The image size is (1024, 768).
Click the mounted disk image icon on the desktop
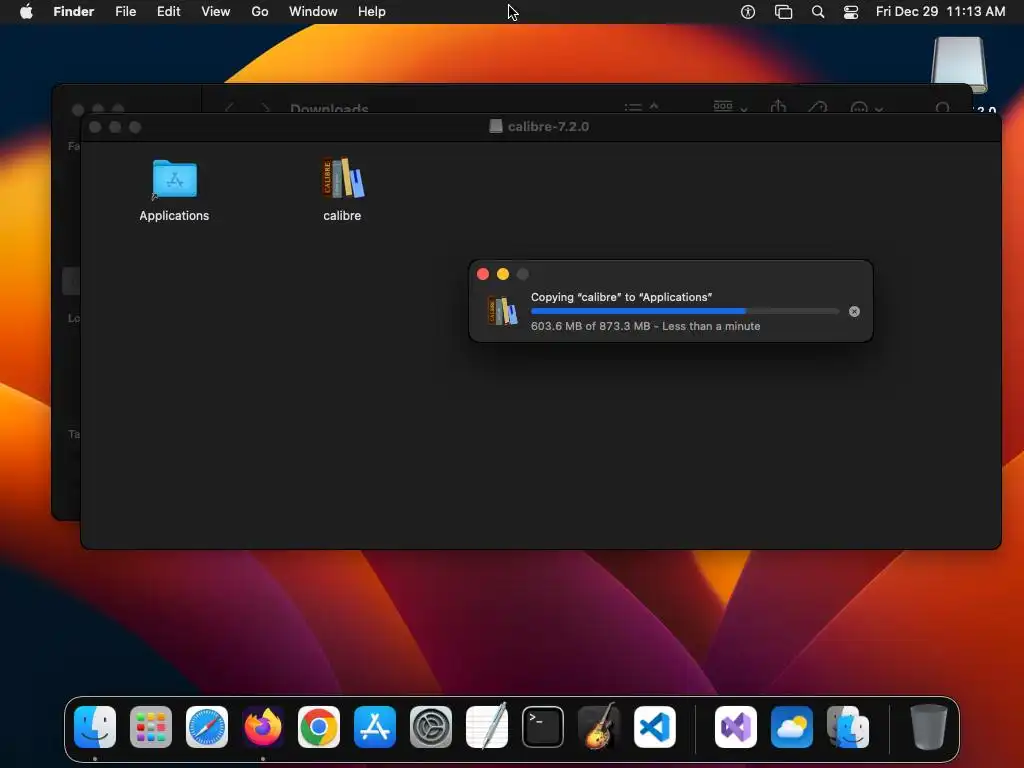pyautogui.click(x=959, y=65)
